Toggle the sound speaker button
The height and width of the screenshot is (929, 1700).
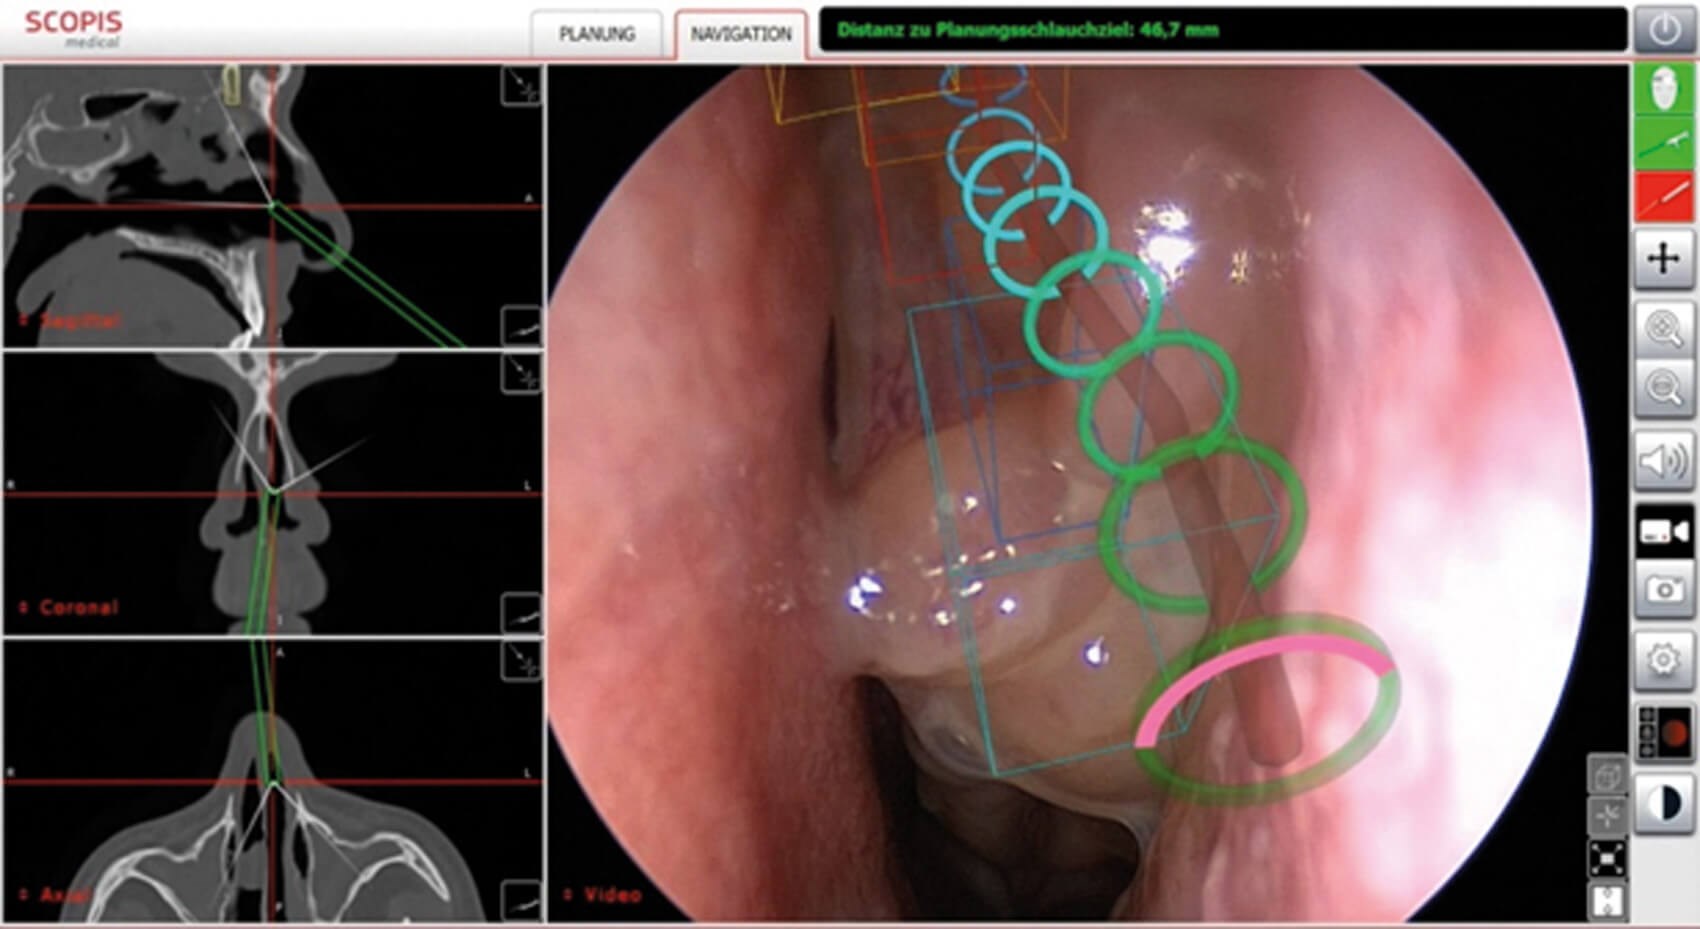pos(1663,461)
